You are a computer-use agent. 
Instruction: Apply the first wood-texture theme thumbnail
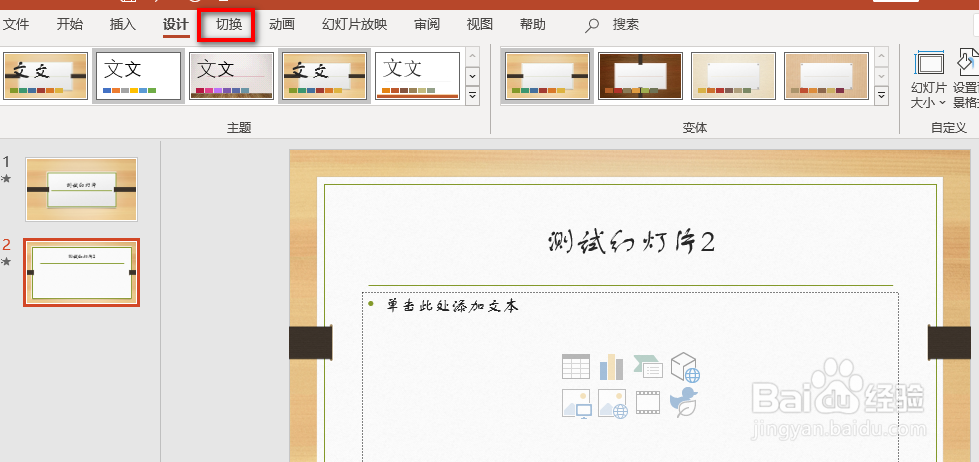tap(45, 76)
